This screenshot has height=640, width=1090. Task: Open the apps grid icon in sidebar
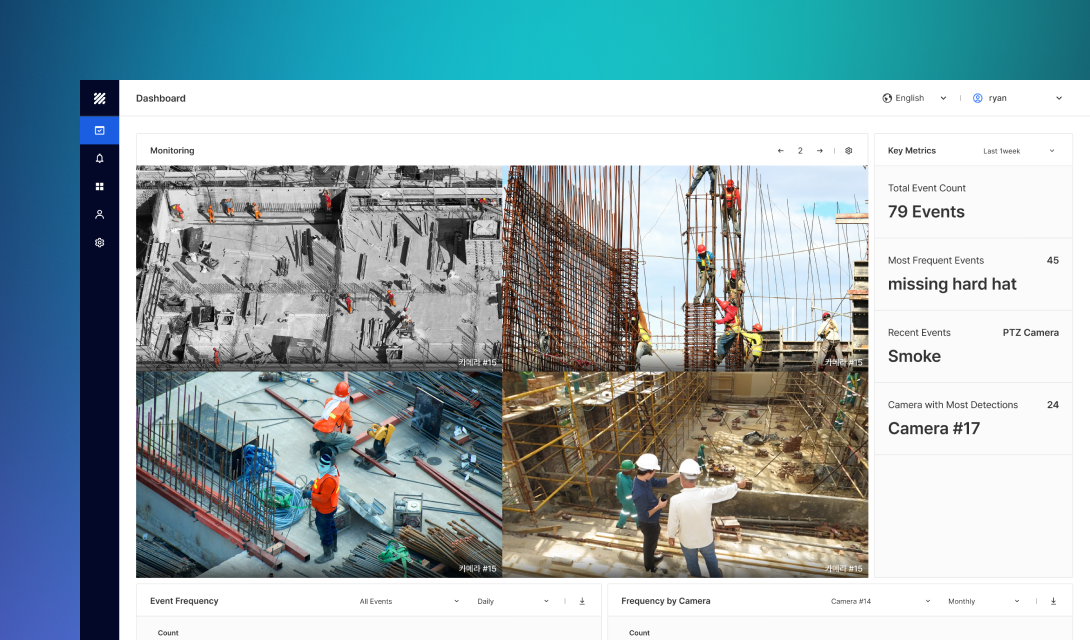[99, 186]
